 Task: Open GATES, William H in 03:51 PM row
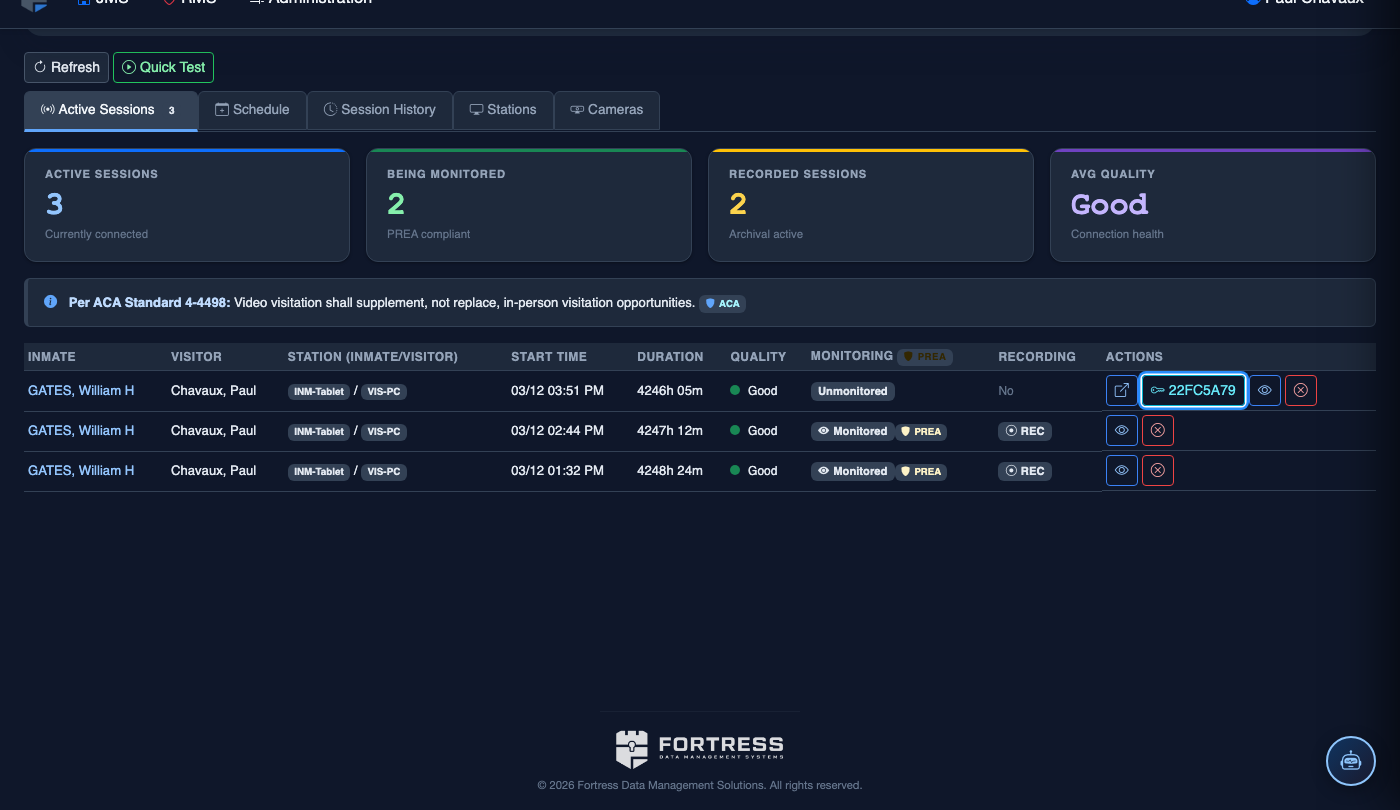point(81,390)
